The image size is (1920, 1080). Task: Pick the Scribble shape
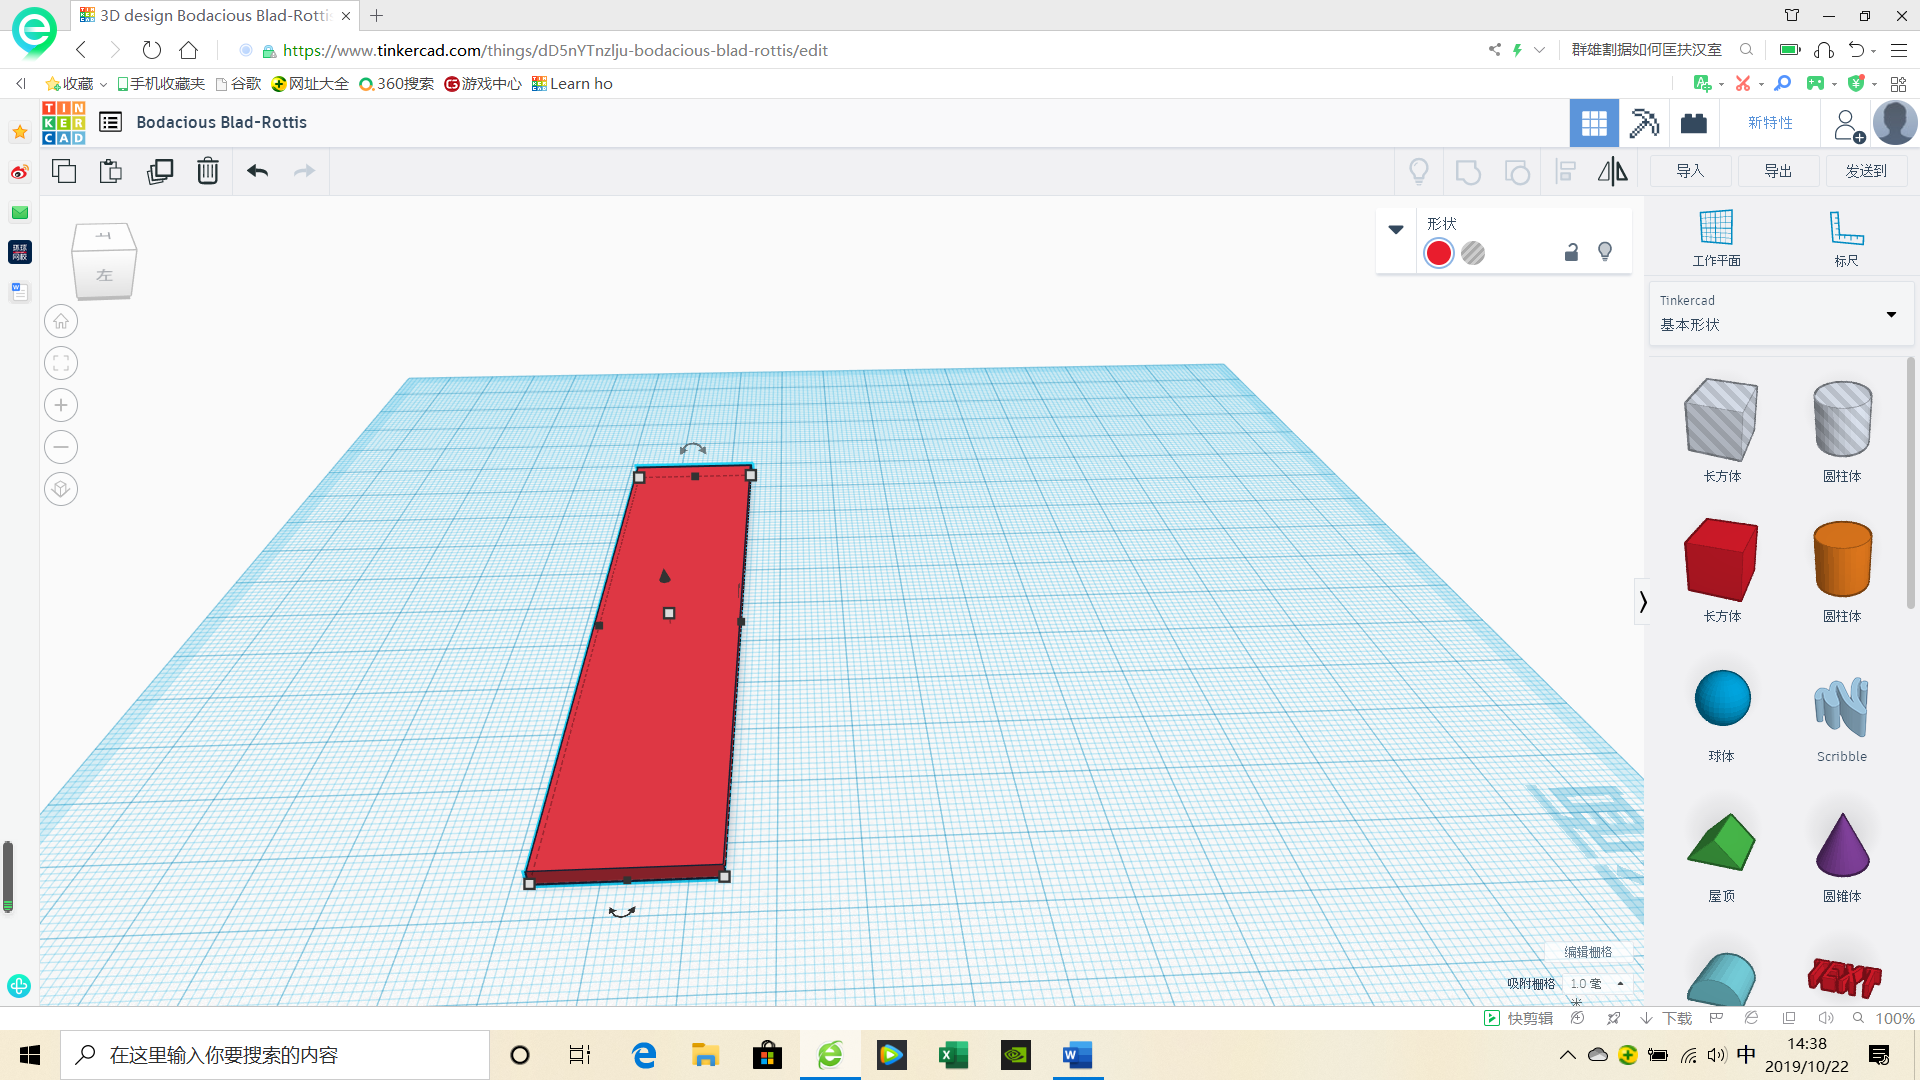[x=1842, y=706]
